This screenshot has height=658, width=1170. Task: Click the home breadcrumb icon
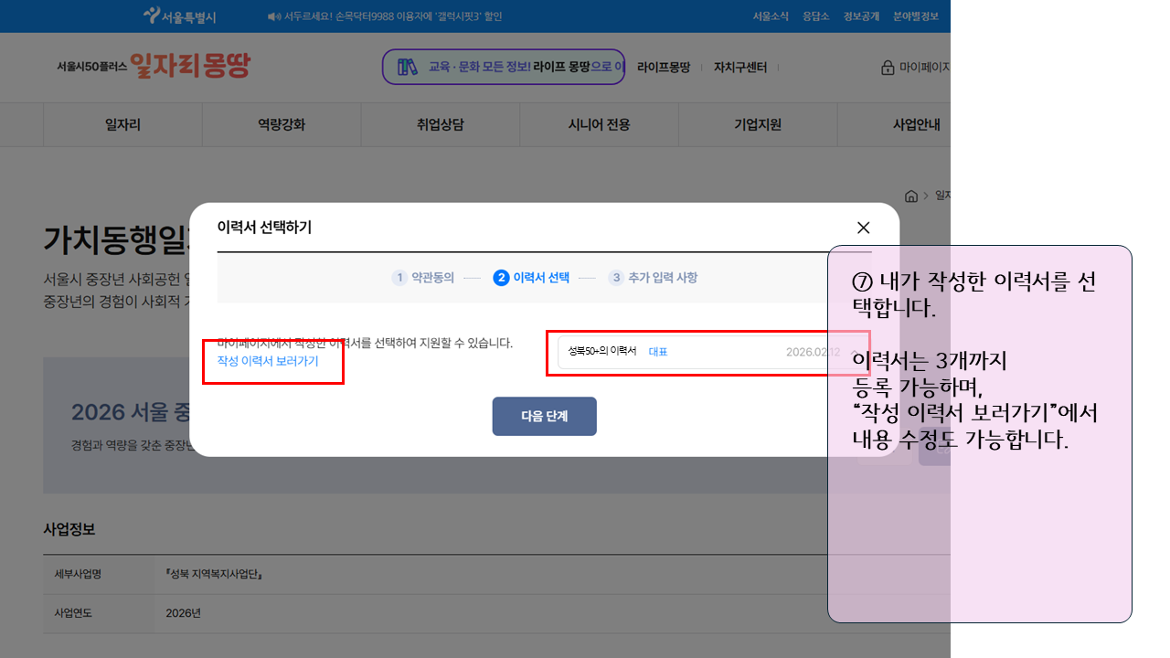pyautogui.click(x=911, y=196)
